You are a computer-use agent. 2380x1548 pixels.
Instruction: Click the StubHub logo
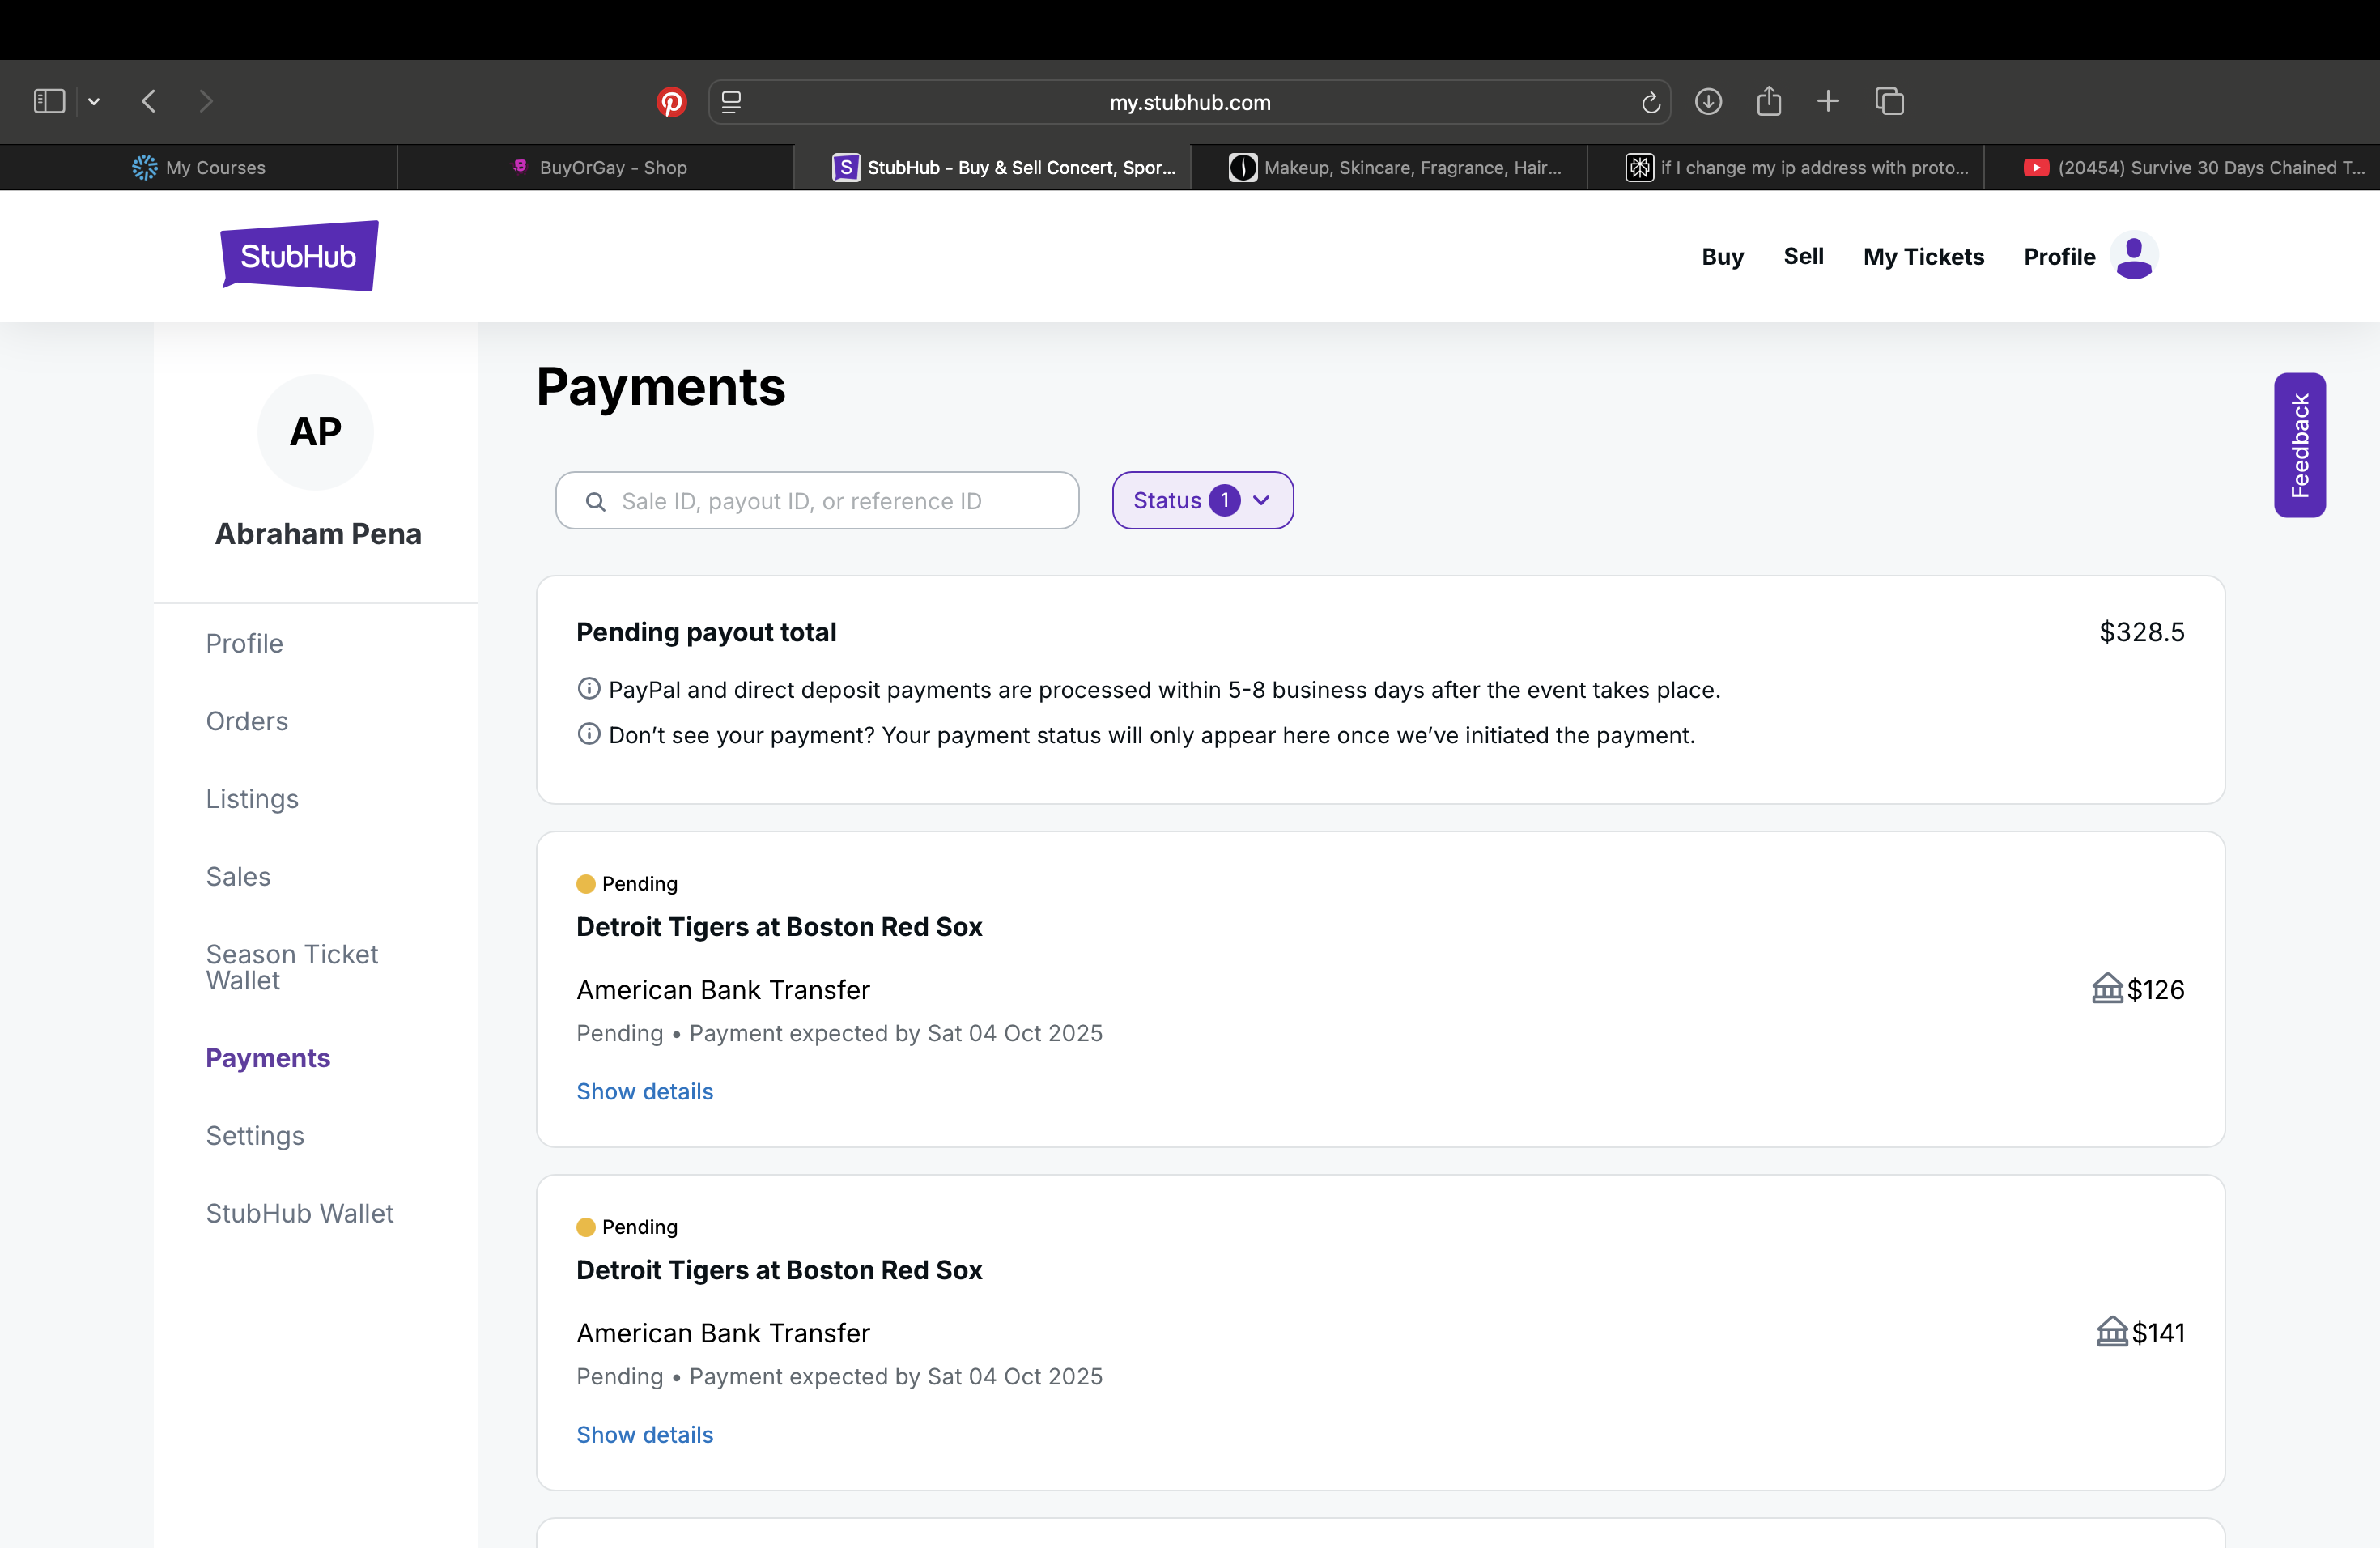(x=299, y=256)
